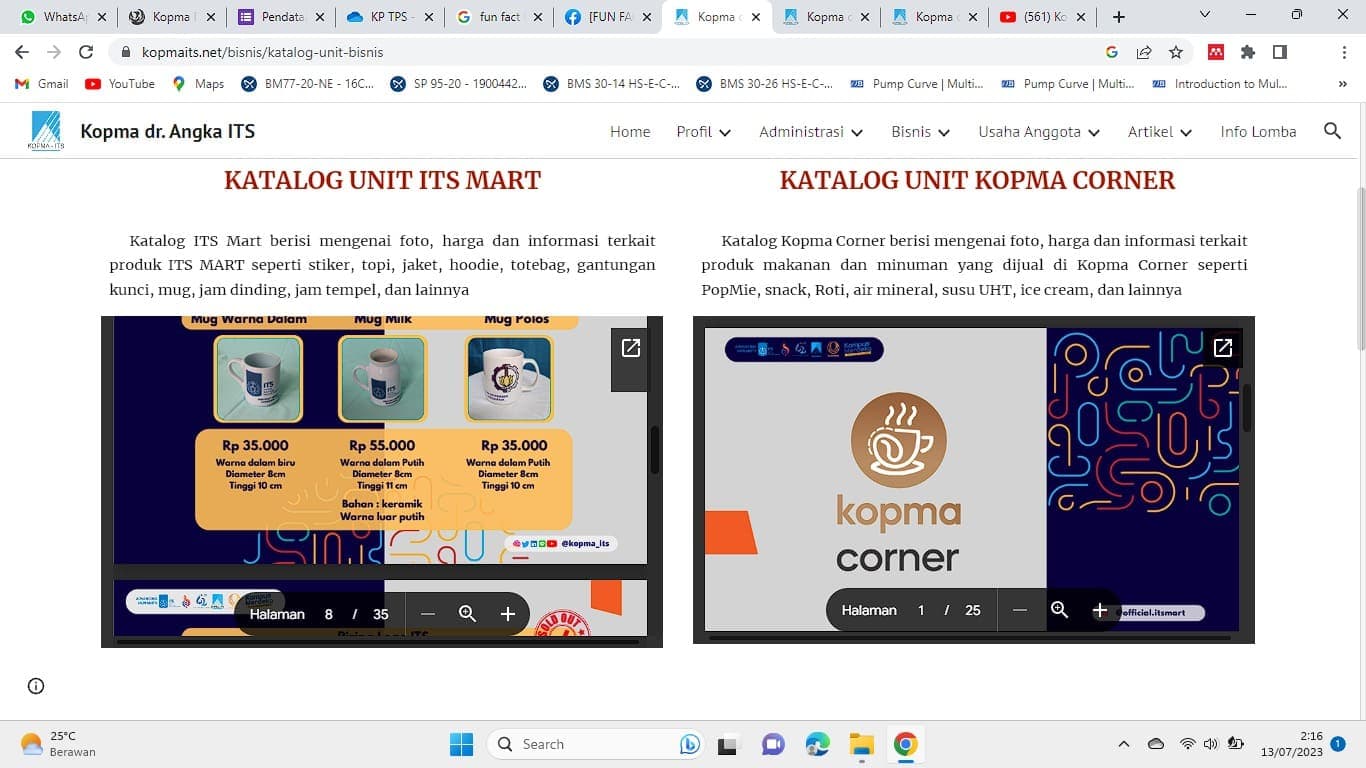Close the WhatsApp tab
The height and width of the screenshot is (768, 1366).
(x=101, y=17)
